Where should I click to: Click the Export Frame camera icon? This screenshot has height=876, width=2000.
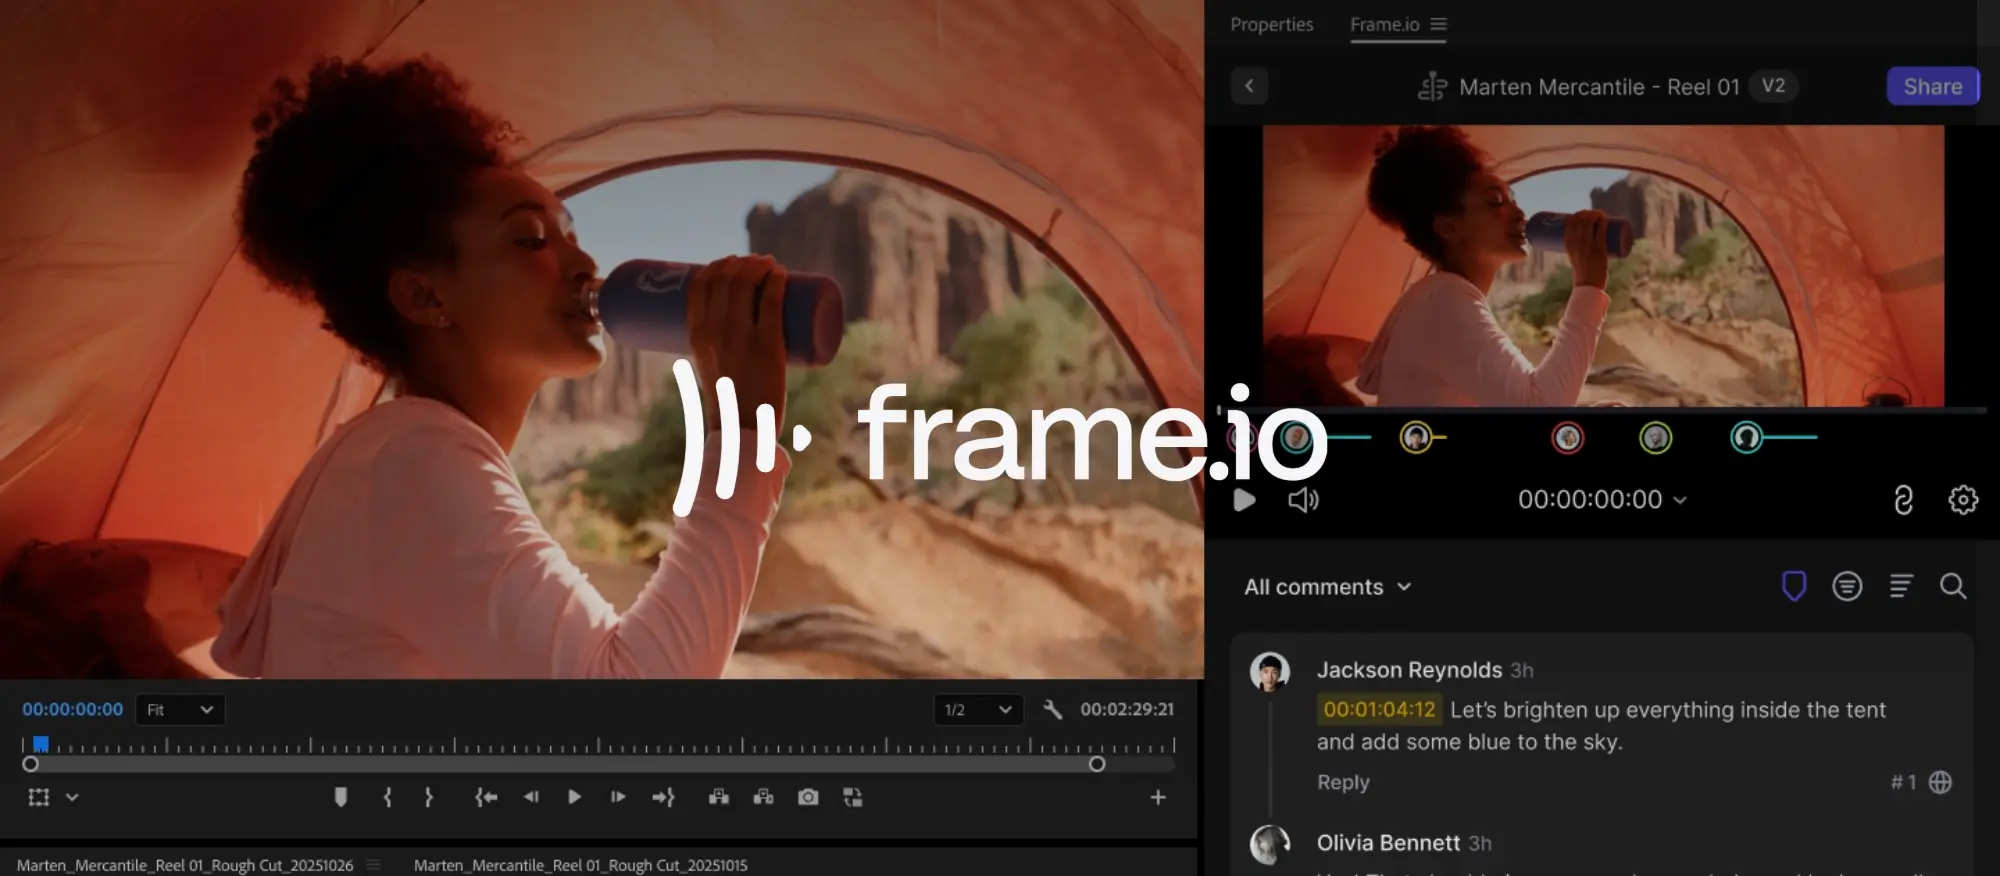808,797
